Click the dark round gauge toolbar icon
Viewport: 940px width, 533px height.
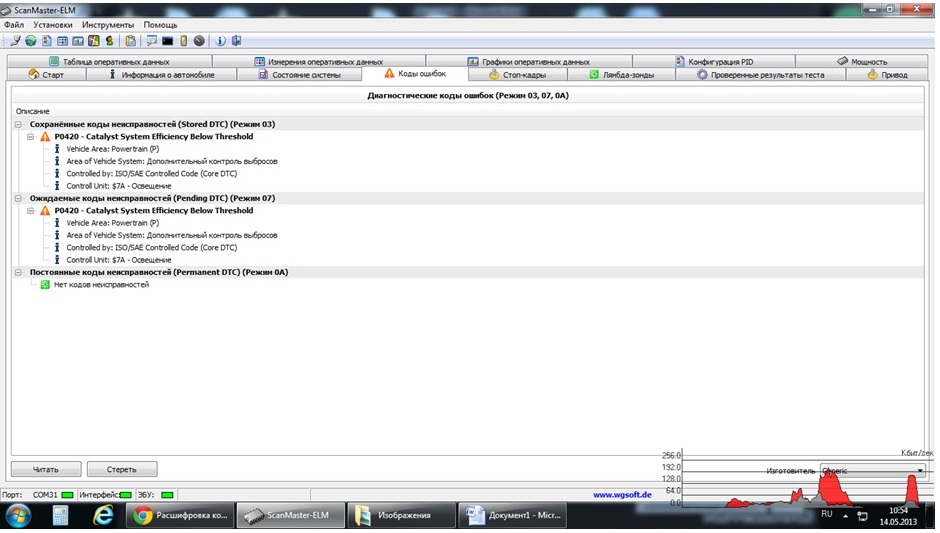click(x=199, y=41)
